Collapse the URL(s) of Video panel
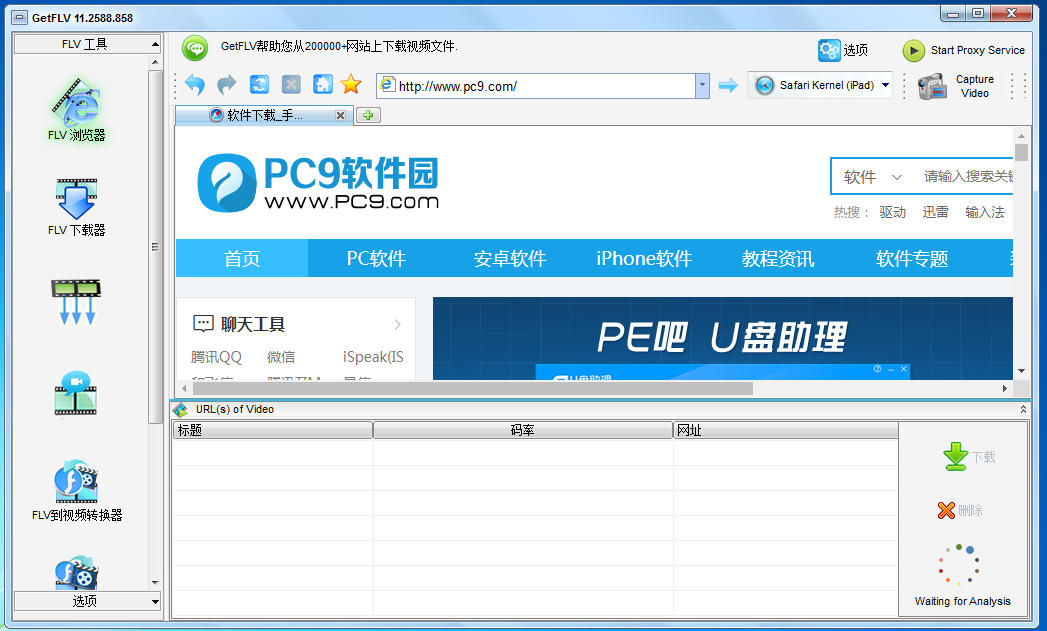The width and height of the screenshot is (1047, 631). pyautogui.click(x=1022, y=409)
